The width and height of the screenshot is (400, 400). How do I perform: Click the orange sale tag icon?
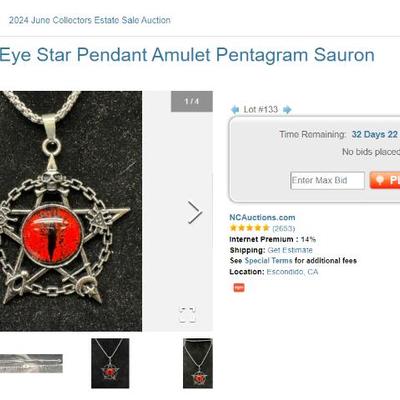[x=239, y=287]
